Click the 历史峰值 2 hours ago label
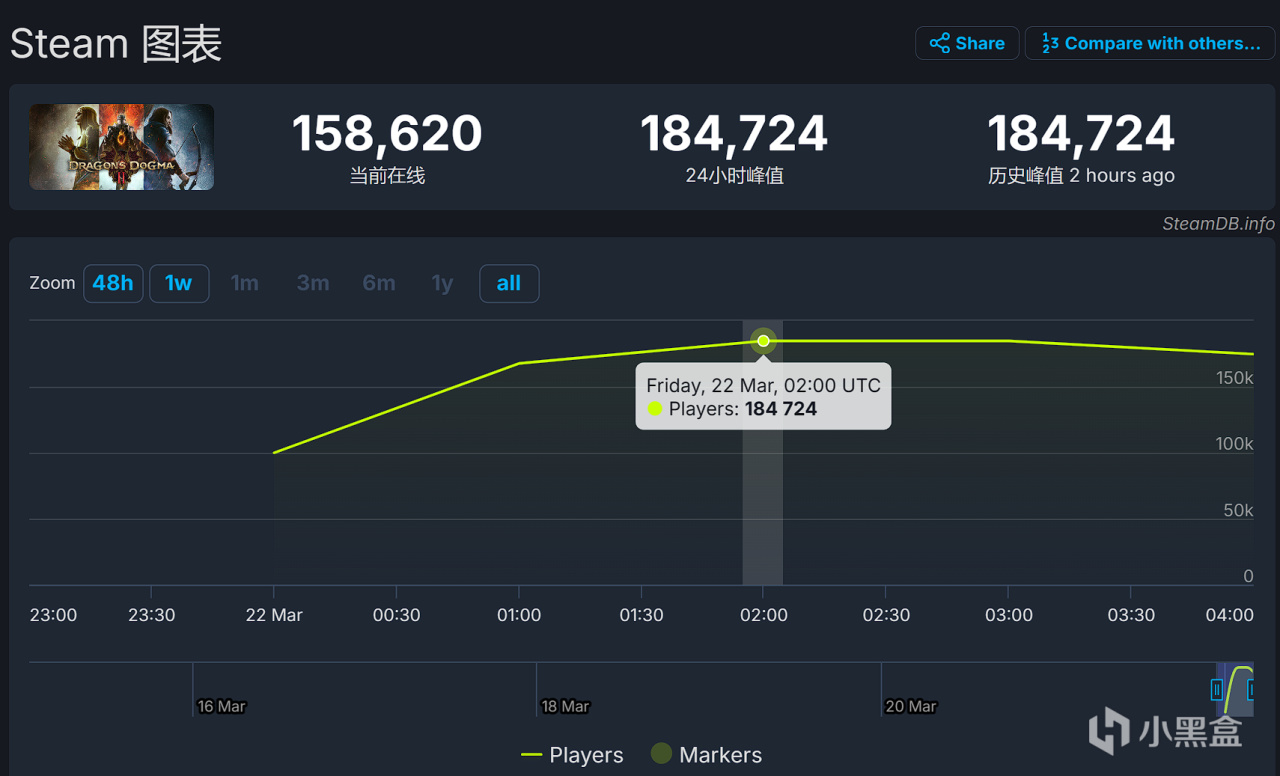 coord(1081,176)
